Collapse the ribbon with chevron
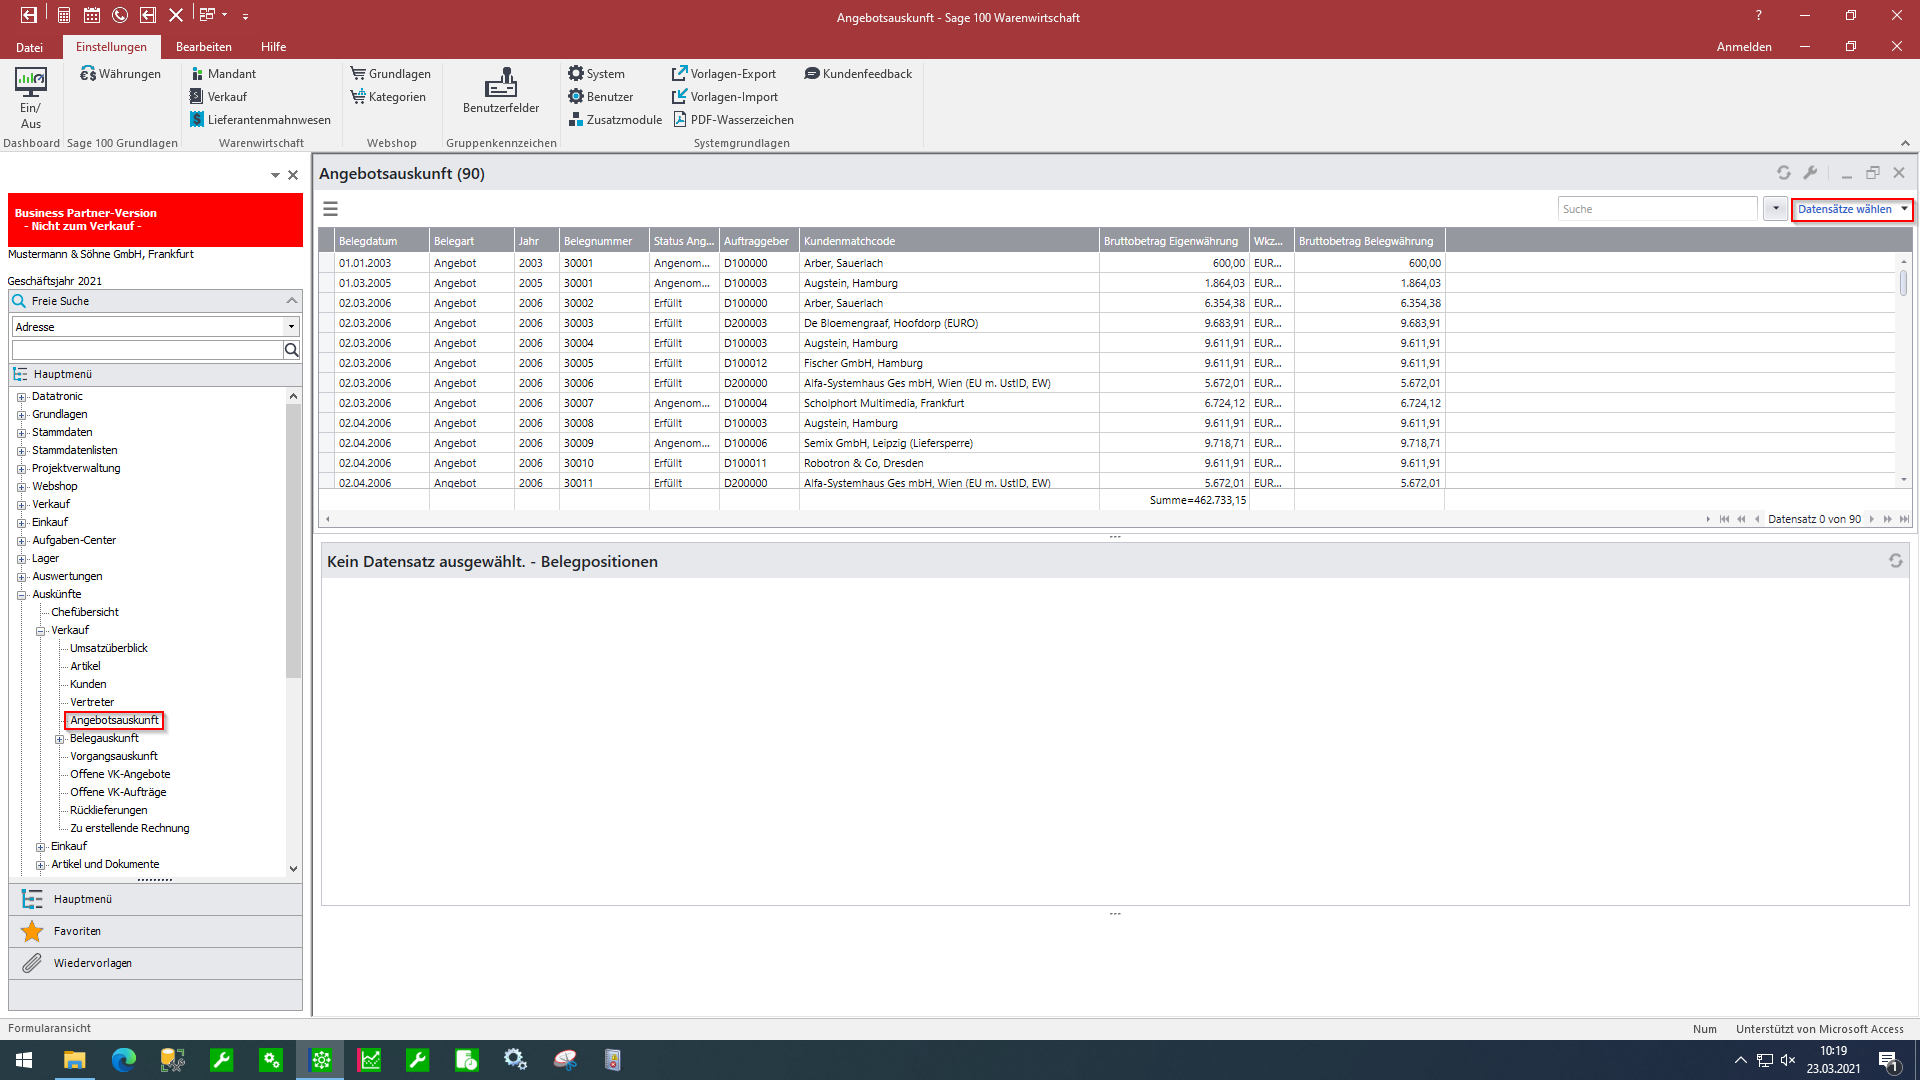 point(1905,143)
